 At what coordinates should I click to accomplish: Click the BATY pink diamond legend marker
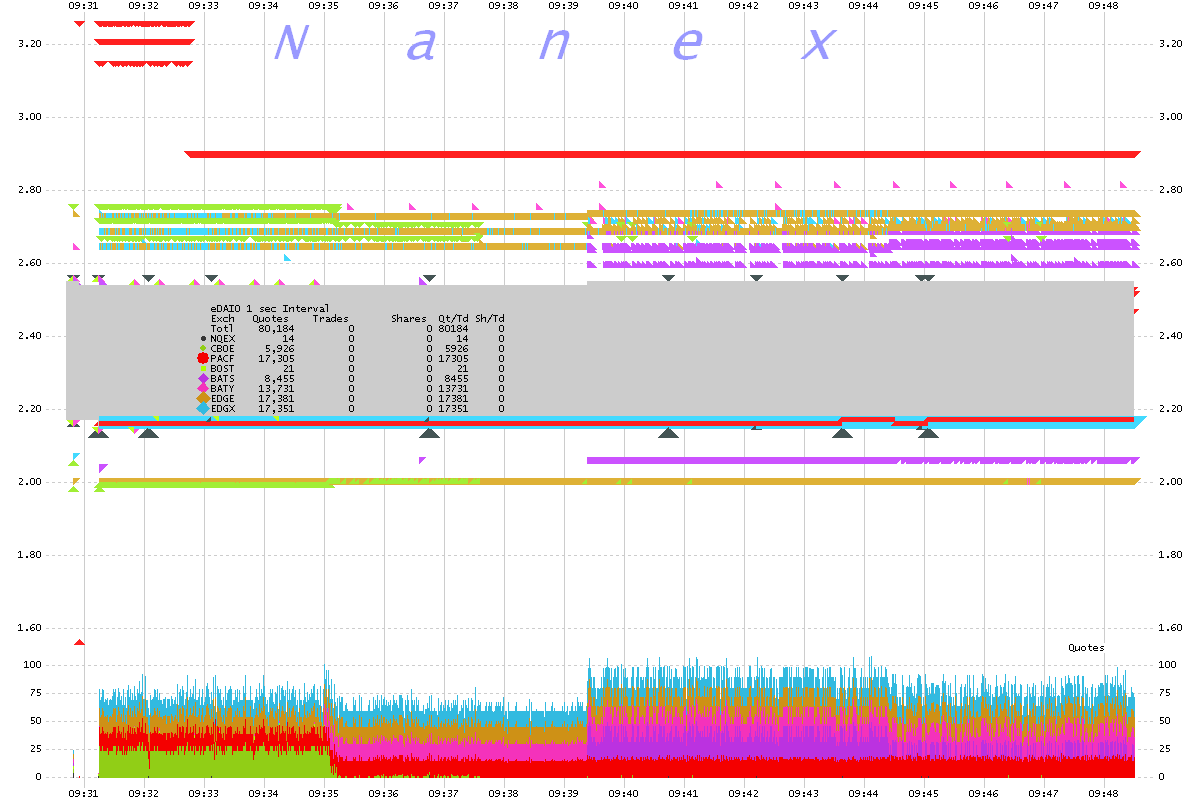tap(203, 388)
